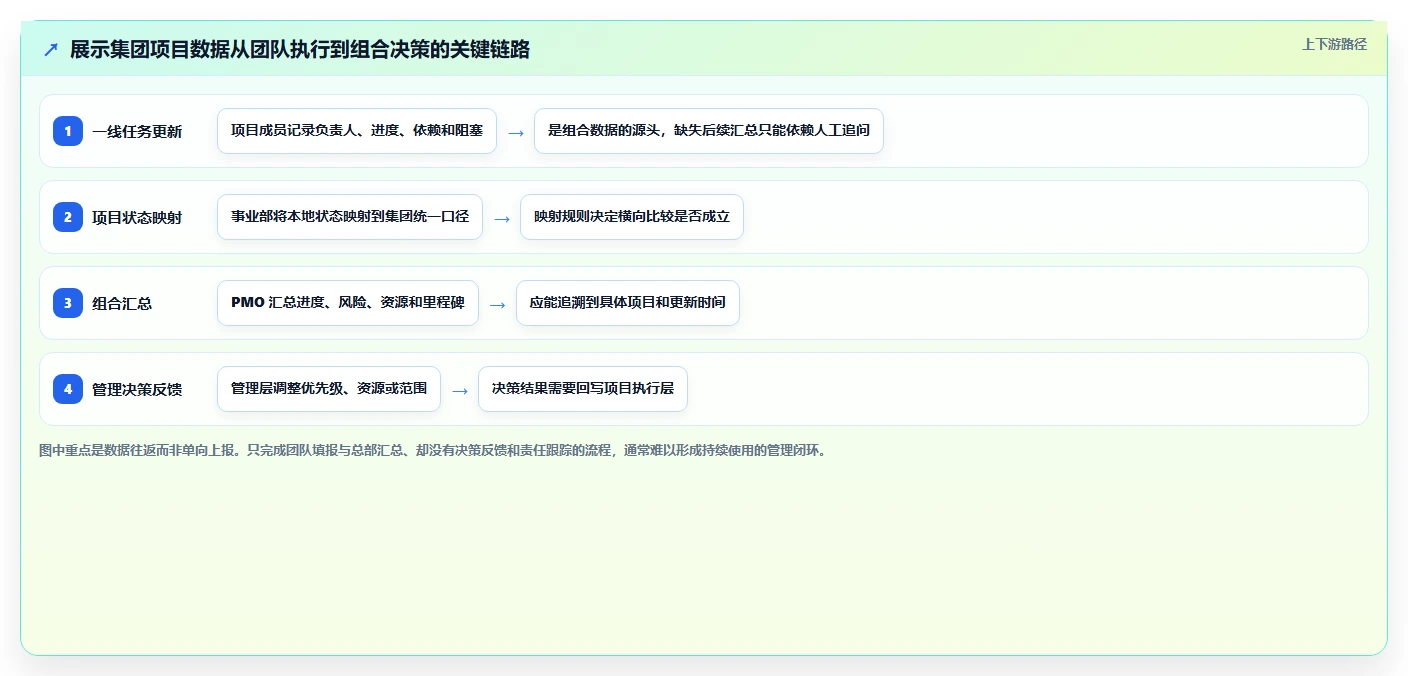Click the PMO 汇总进度、风险、资源和里程碑 box

pos(348,303)
